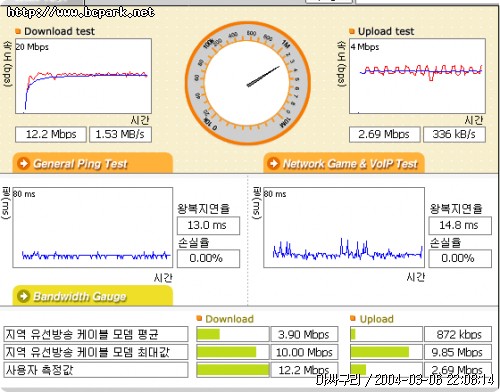
Task: Select the 12.2 Mbps download result field
Action: click(x=51, y=134)
